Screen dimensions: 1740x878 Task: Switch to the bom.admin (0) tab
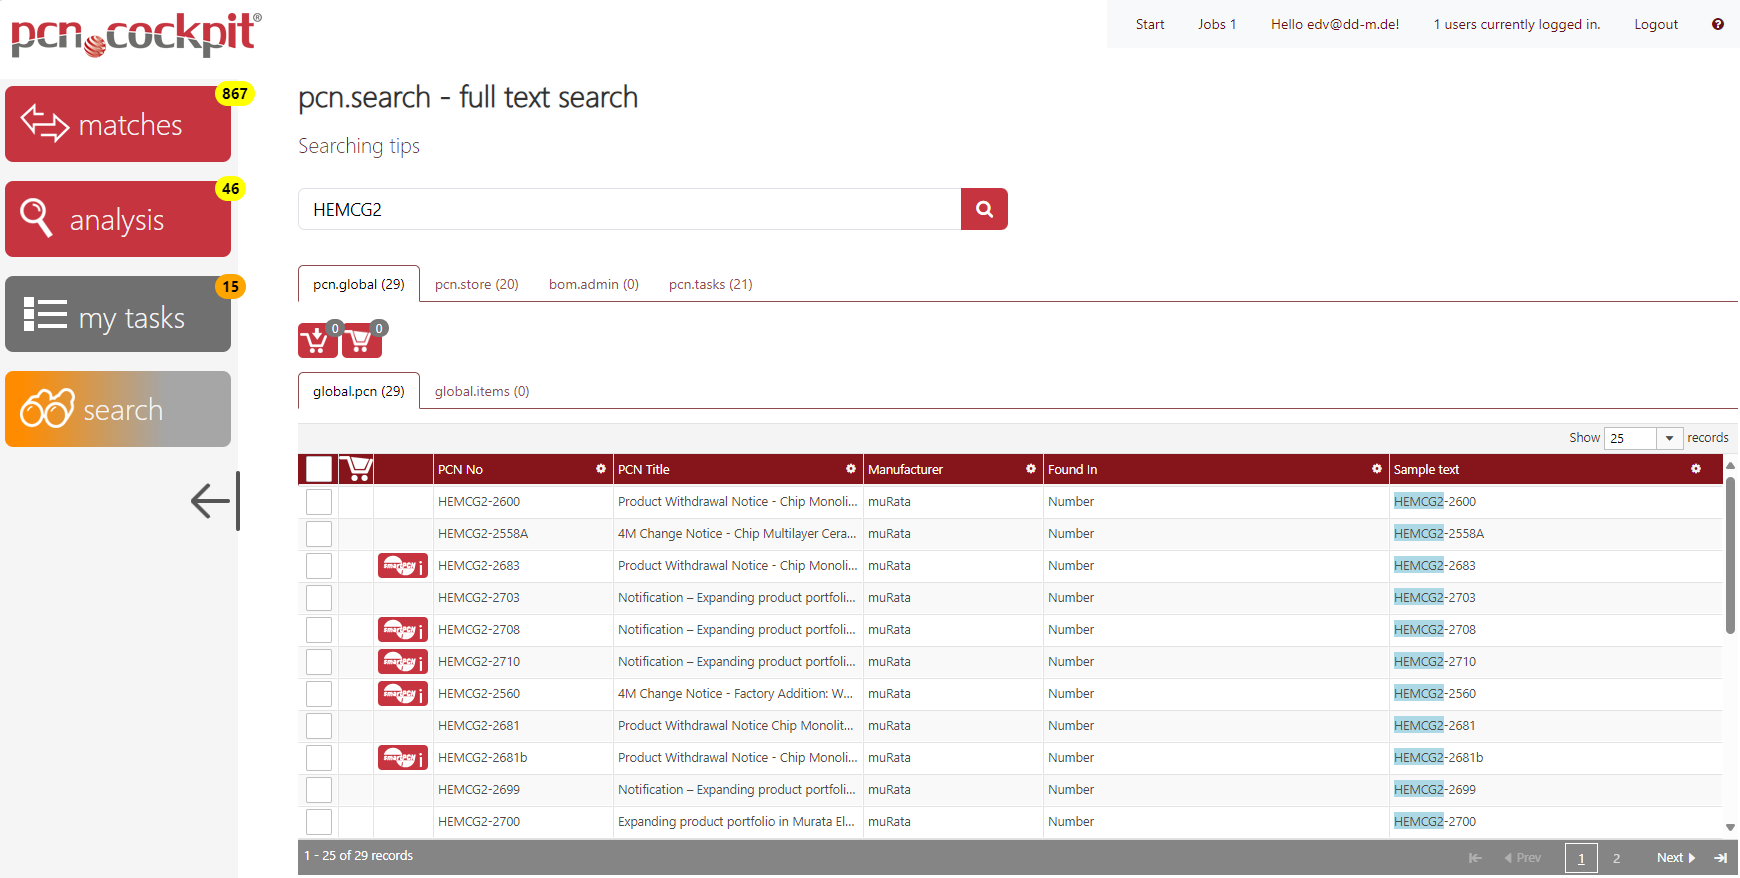point(594,284)
